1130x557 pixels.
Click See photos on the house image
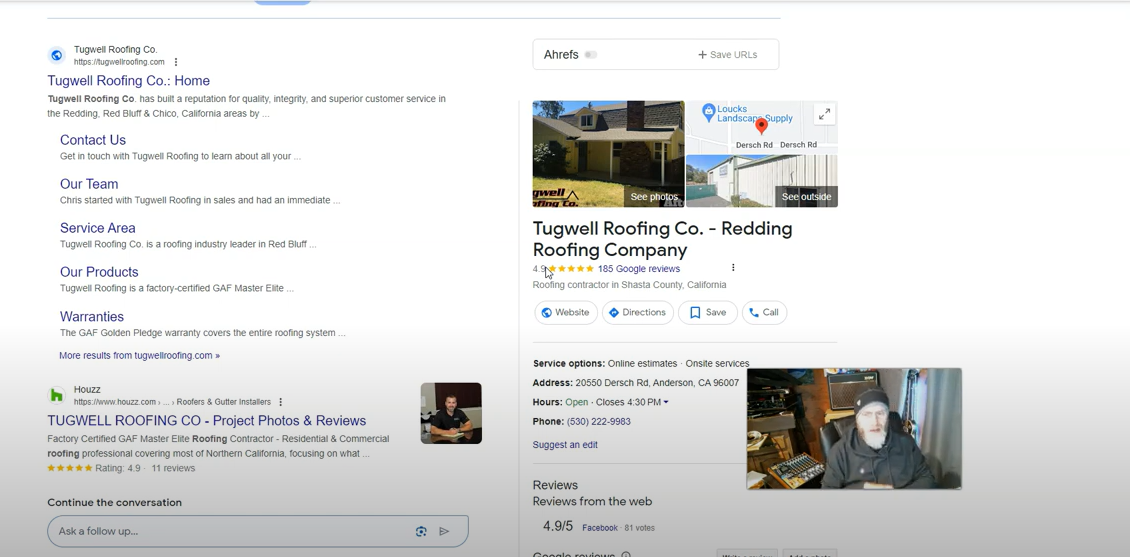[654, 197]
